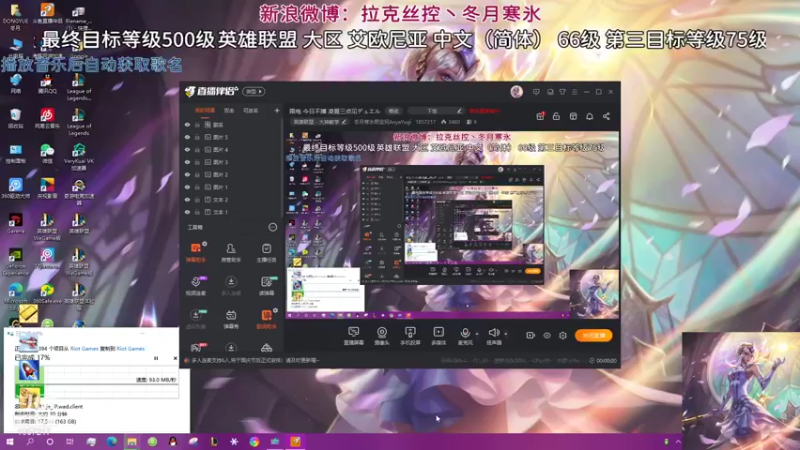Viewport: 800px width, 450px height.
Task: Hide the 图片 4 layer
Action: coord(187,149)
